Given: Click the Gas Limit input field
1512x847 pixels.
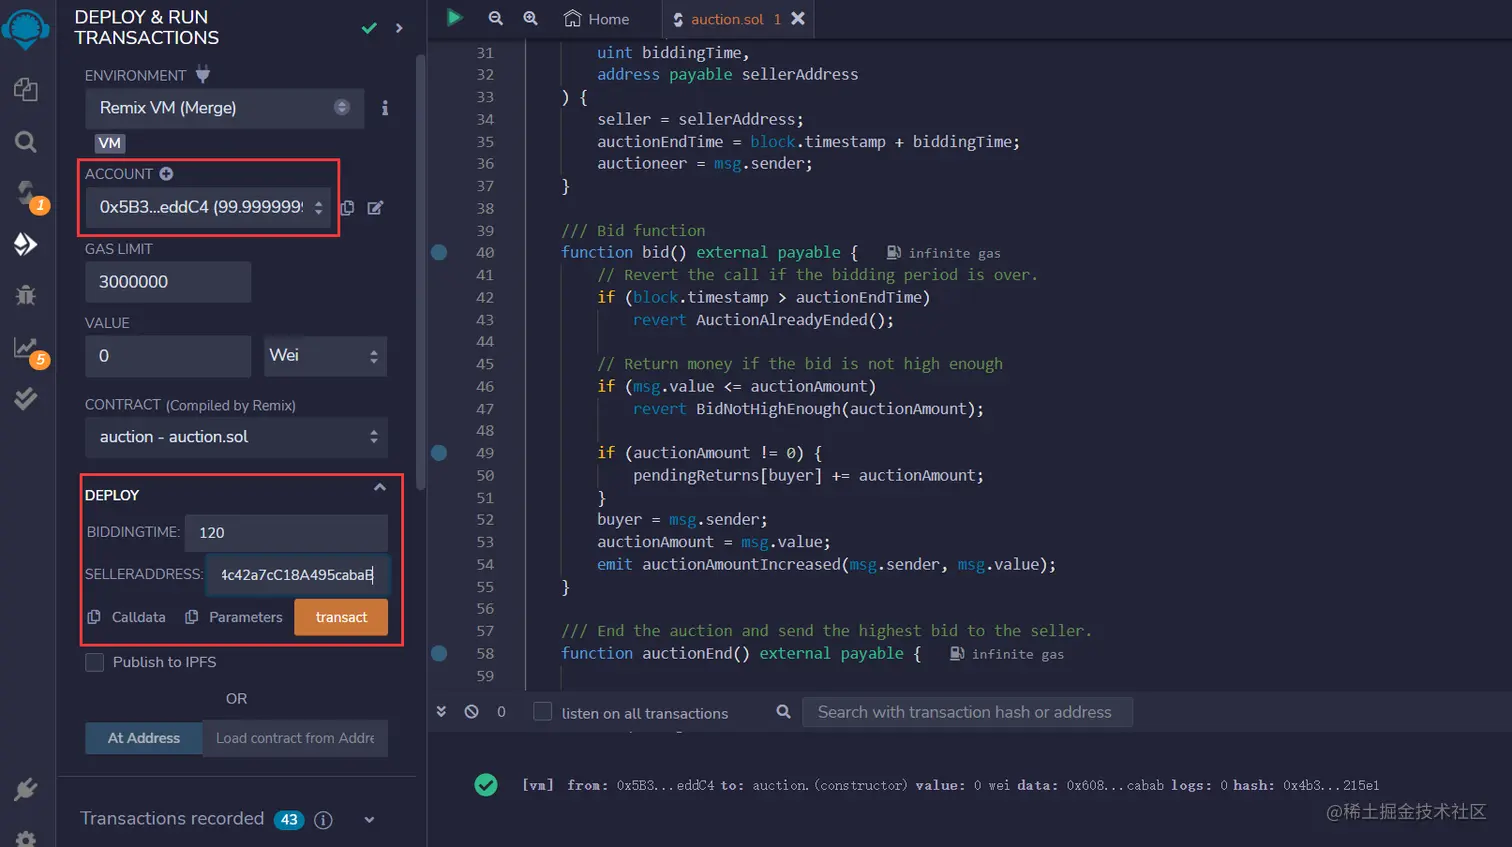Looking at the screenshot, I should coord(168,282).
